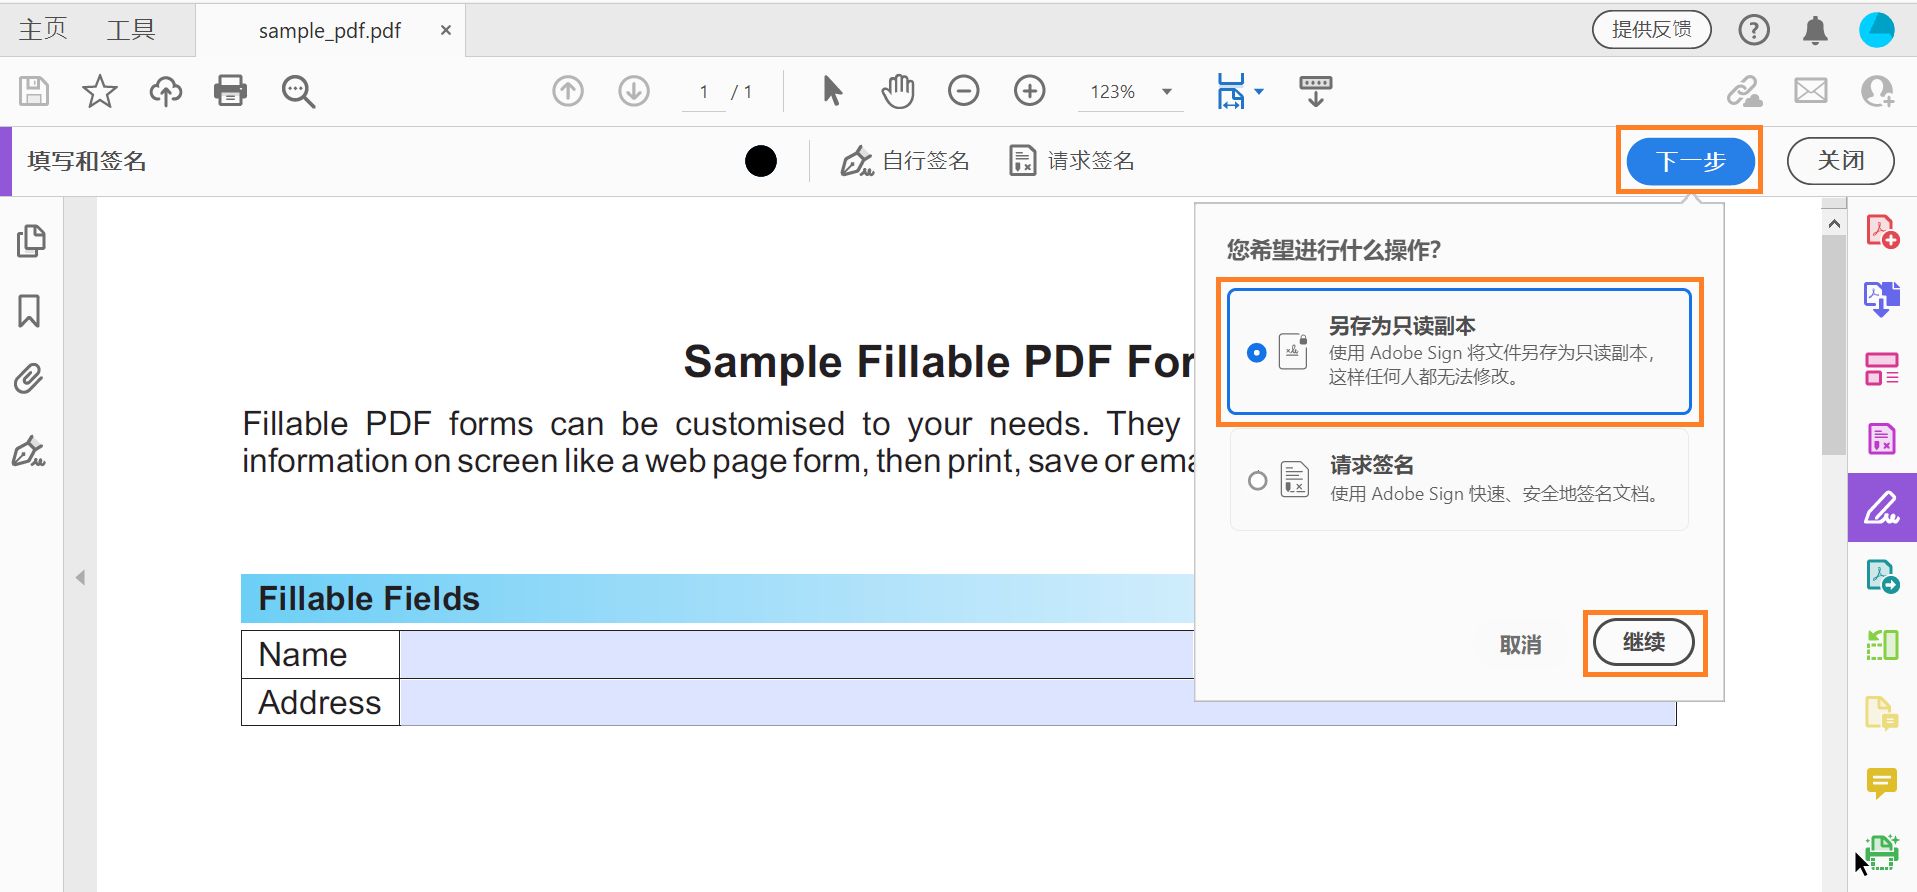Switch to the 主页 tab
The width and height of the screenshot is (1917, 892).
click(43, 30)
